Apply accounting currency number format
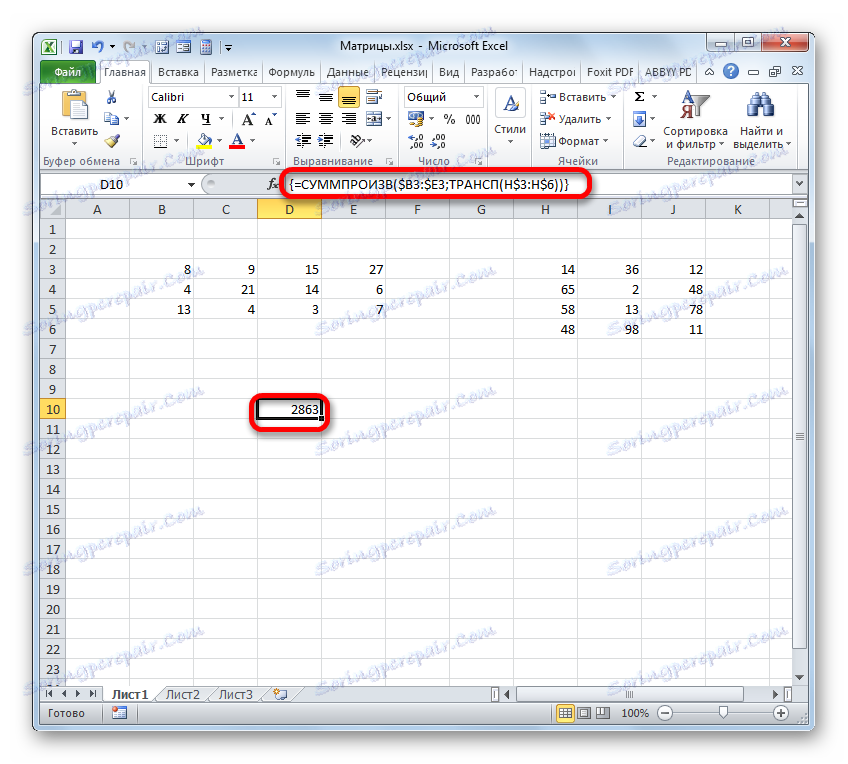This screenshot has width=848, height=764. tap(416, 119)
